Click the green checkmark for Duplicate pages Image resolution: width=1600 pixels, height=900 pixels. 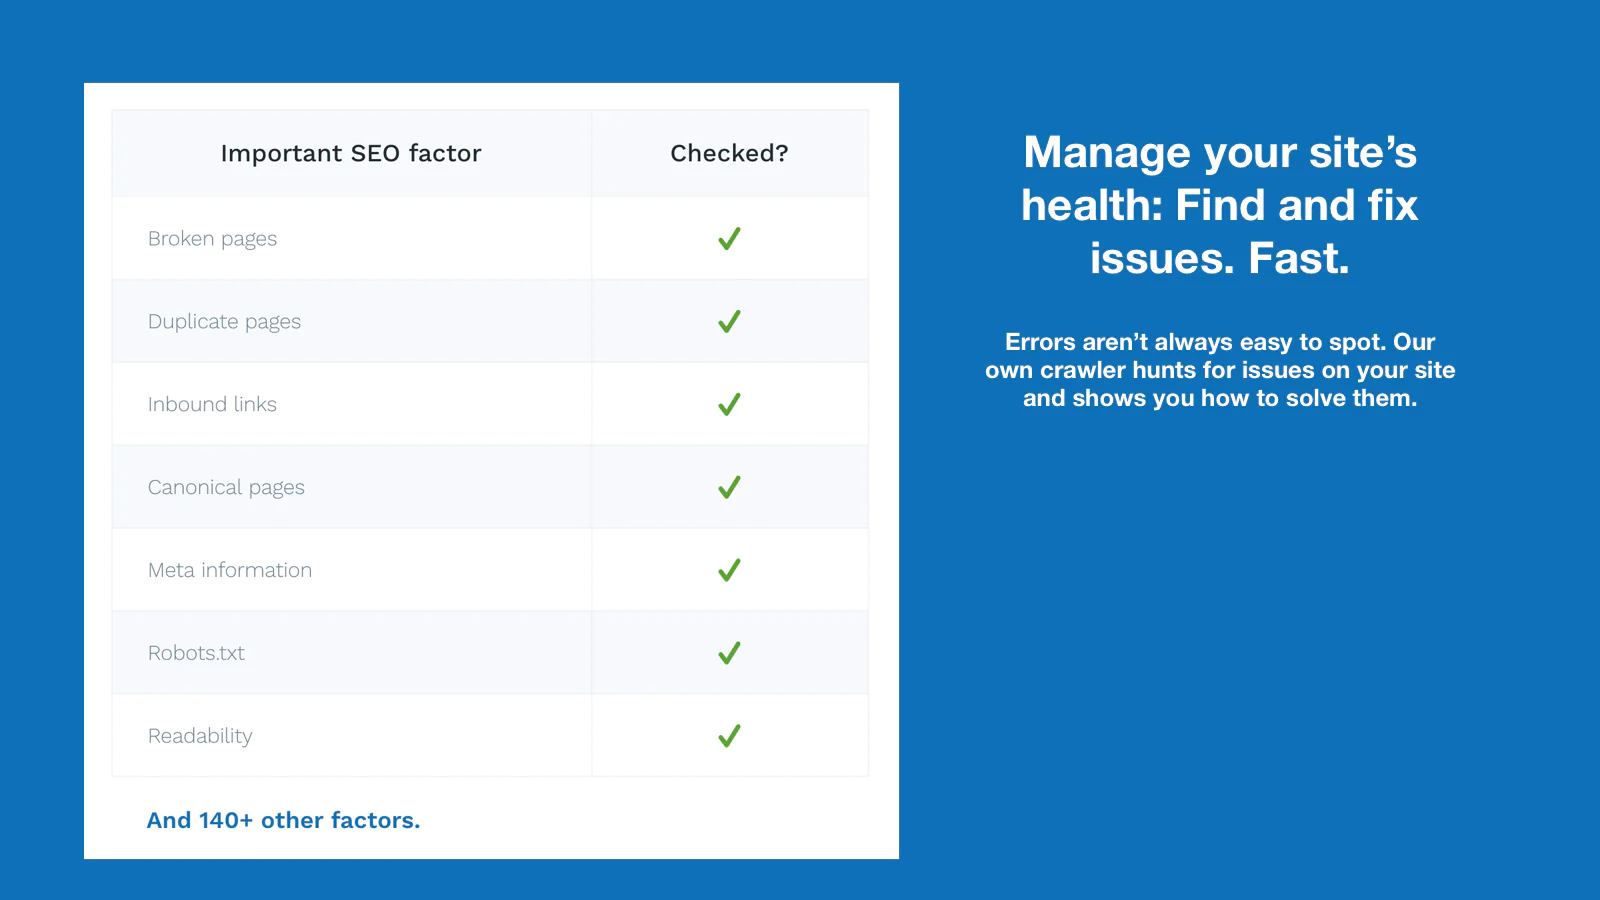[x=729, y=322]
